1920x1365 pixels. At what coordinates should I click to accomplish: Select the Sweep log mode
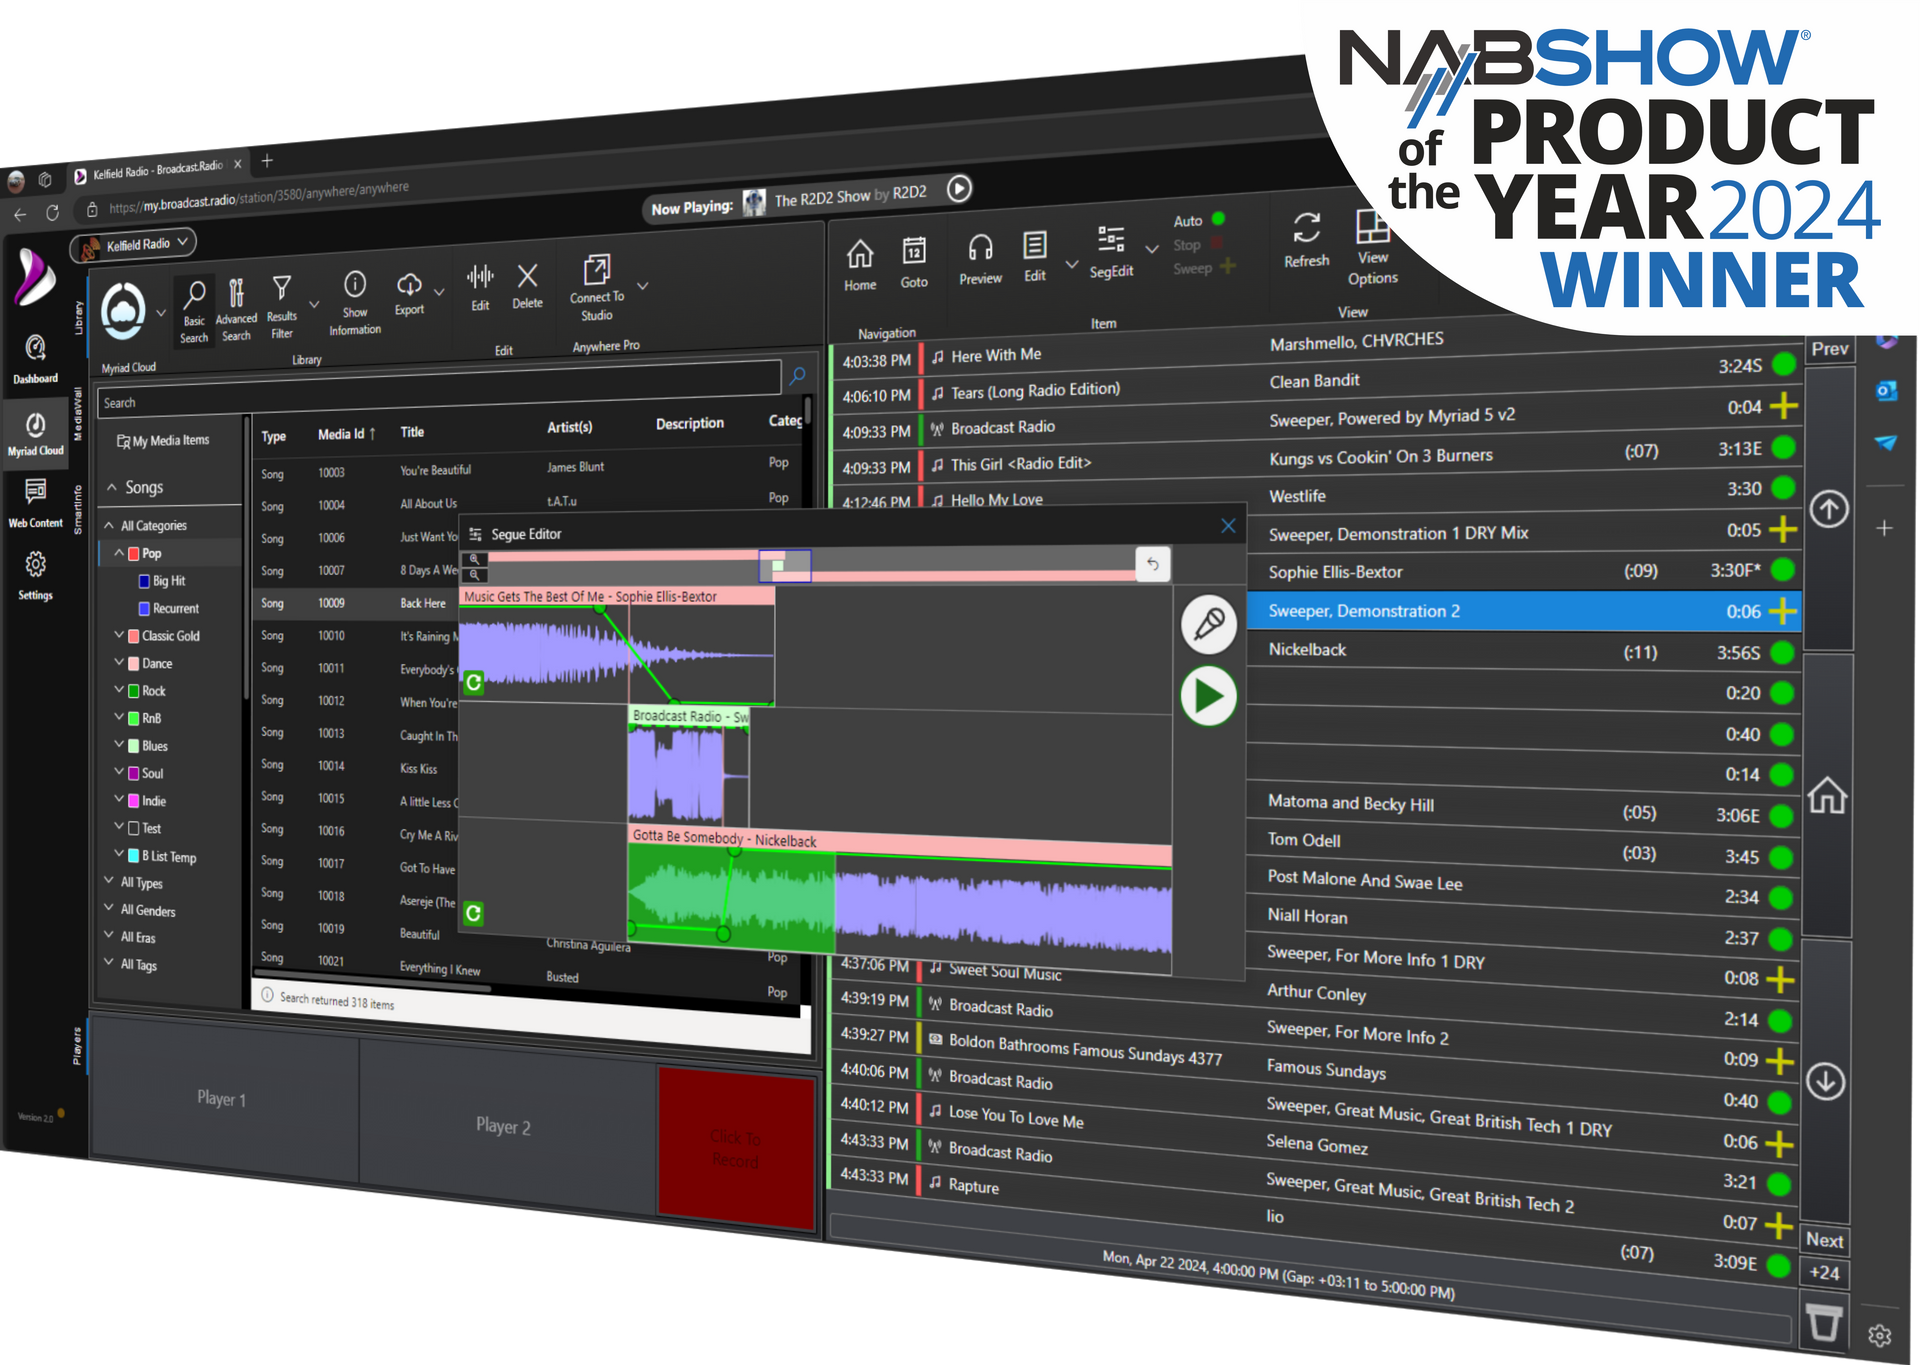(x=1204, y=267)
